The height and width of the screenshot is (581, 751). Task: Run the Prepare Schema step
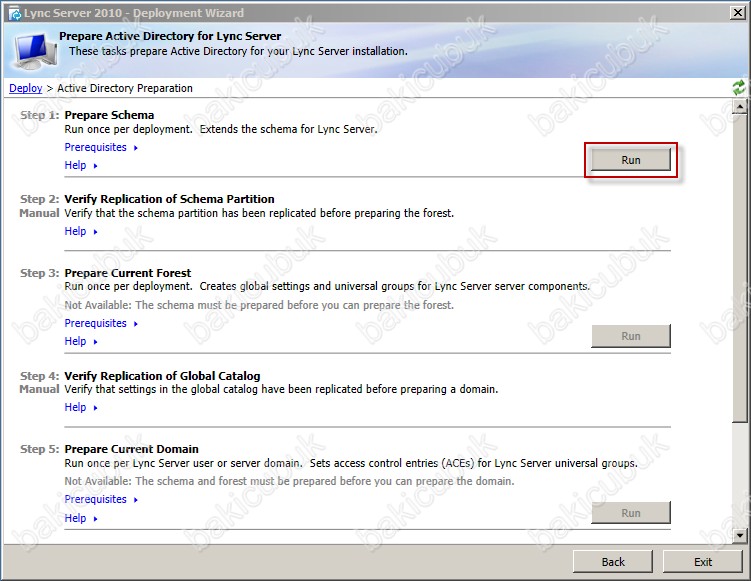coord(630,160)
